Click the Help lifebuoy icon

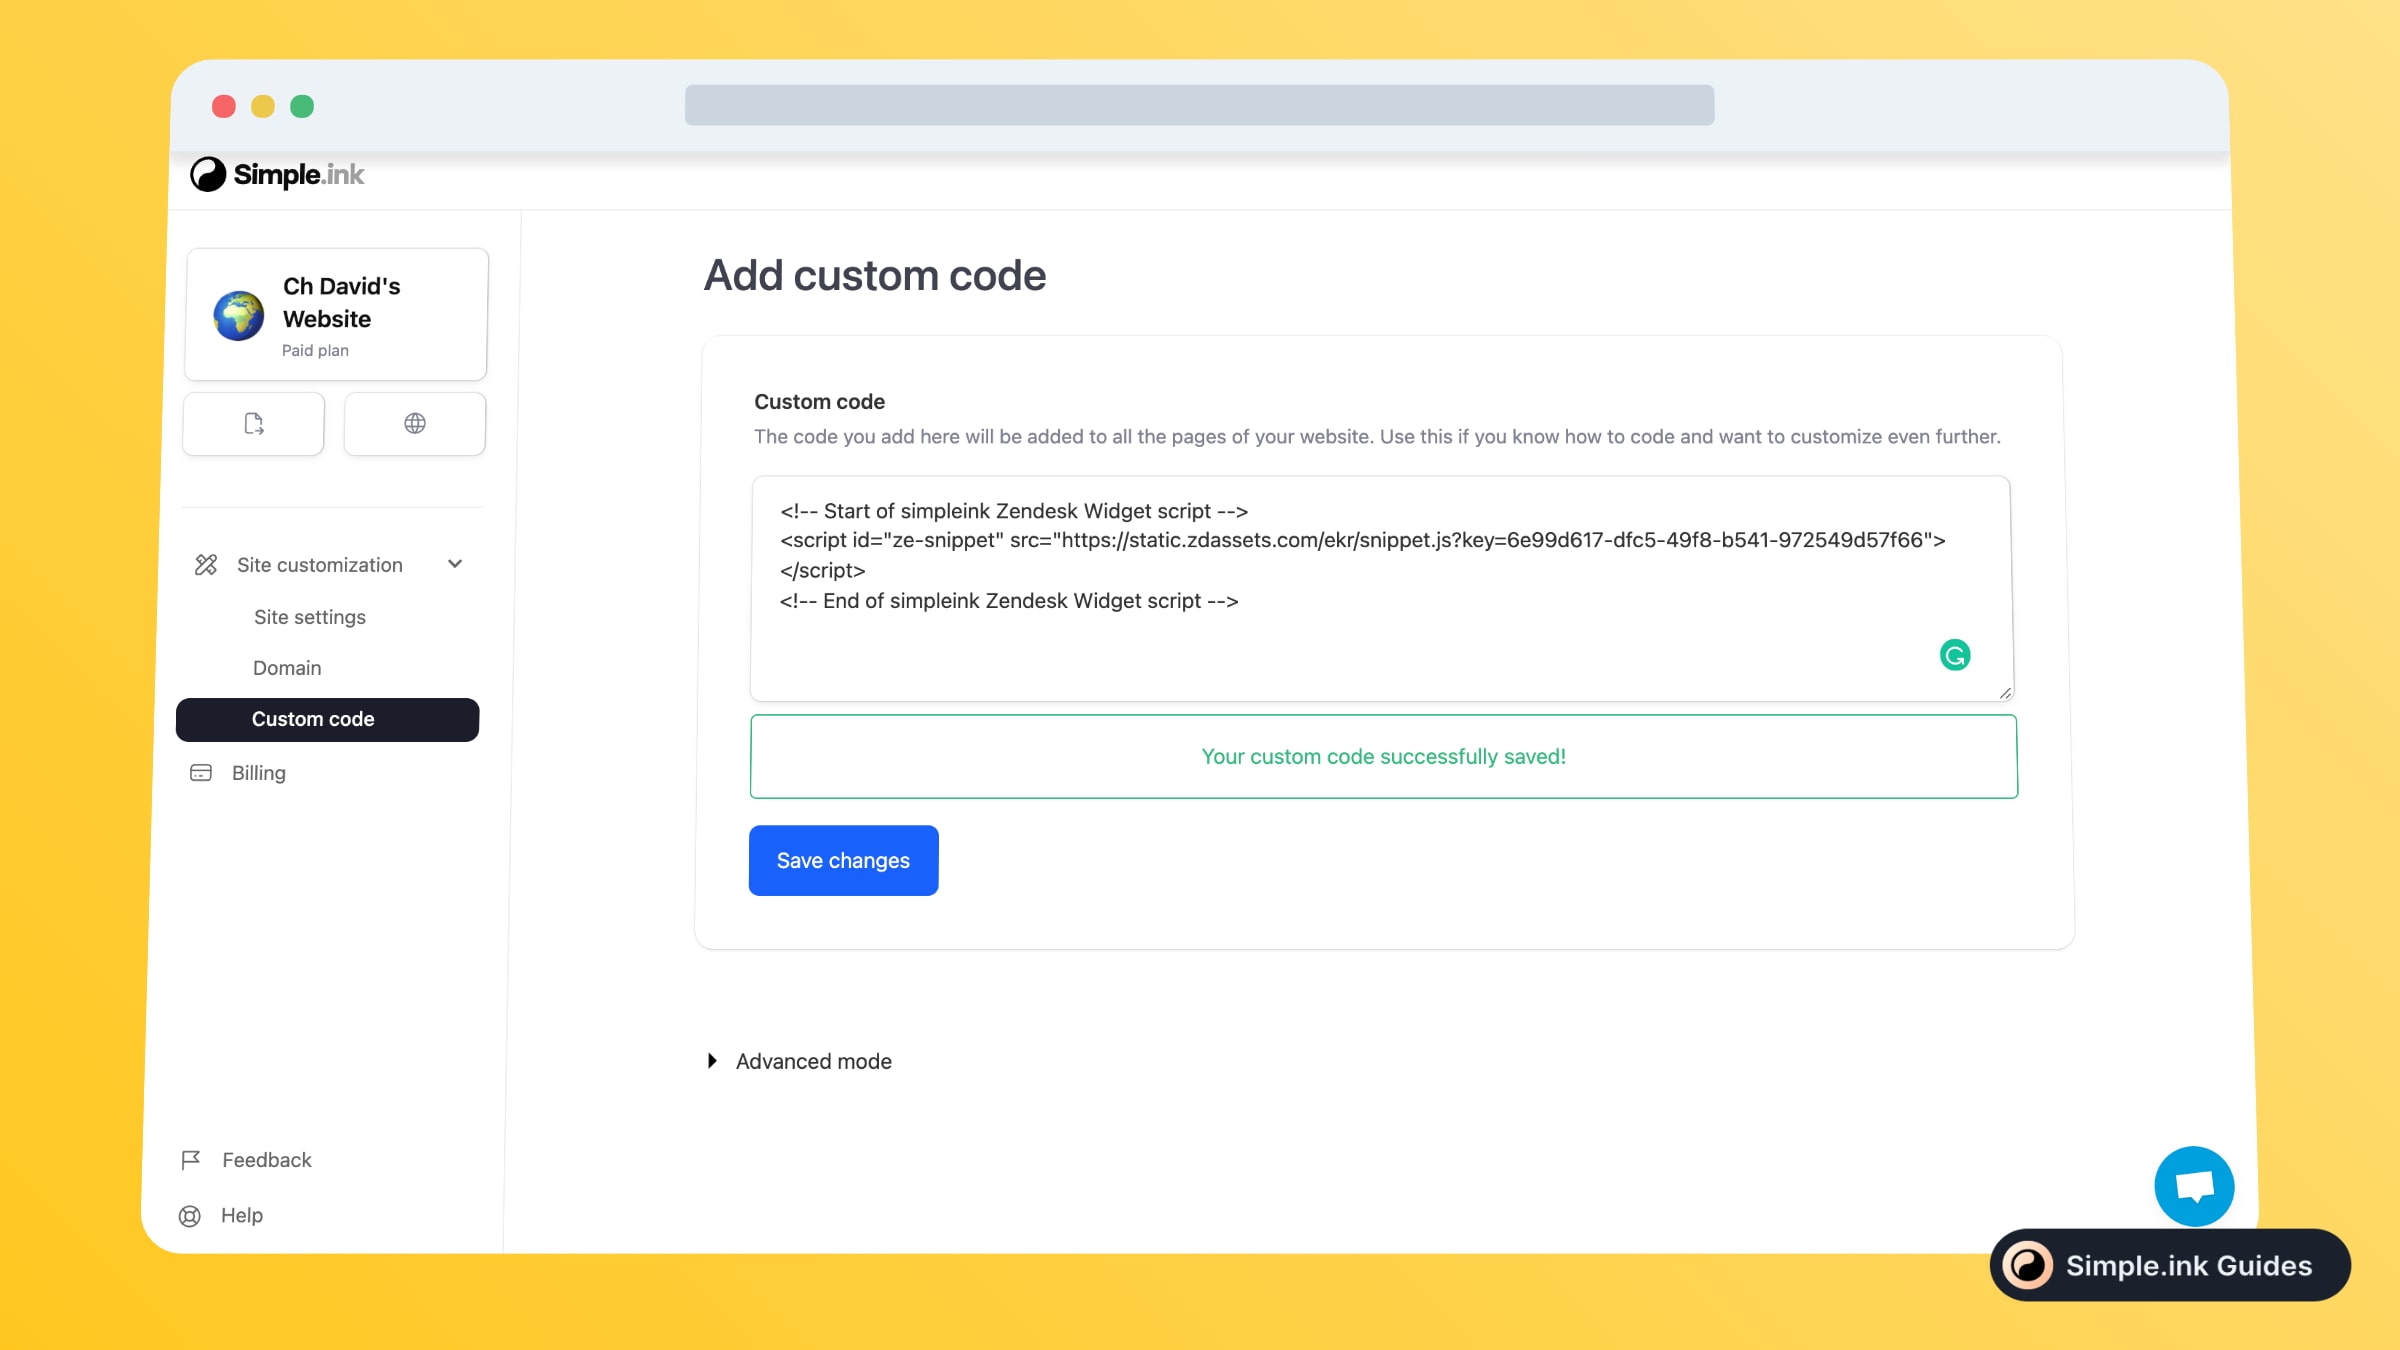[190, 1216]
